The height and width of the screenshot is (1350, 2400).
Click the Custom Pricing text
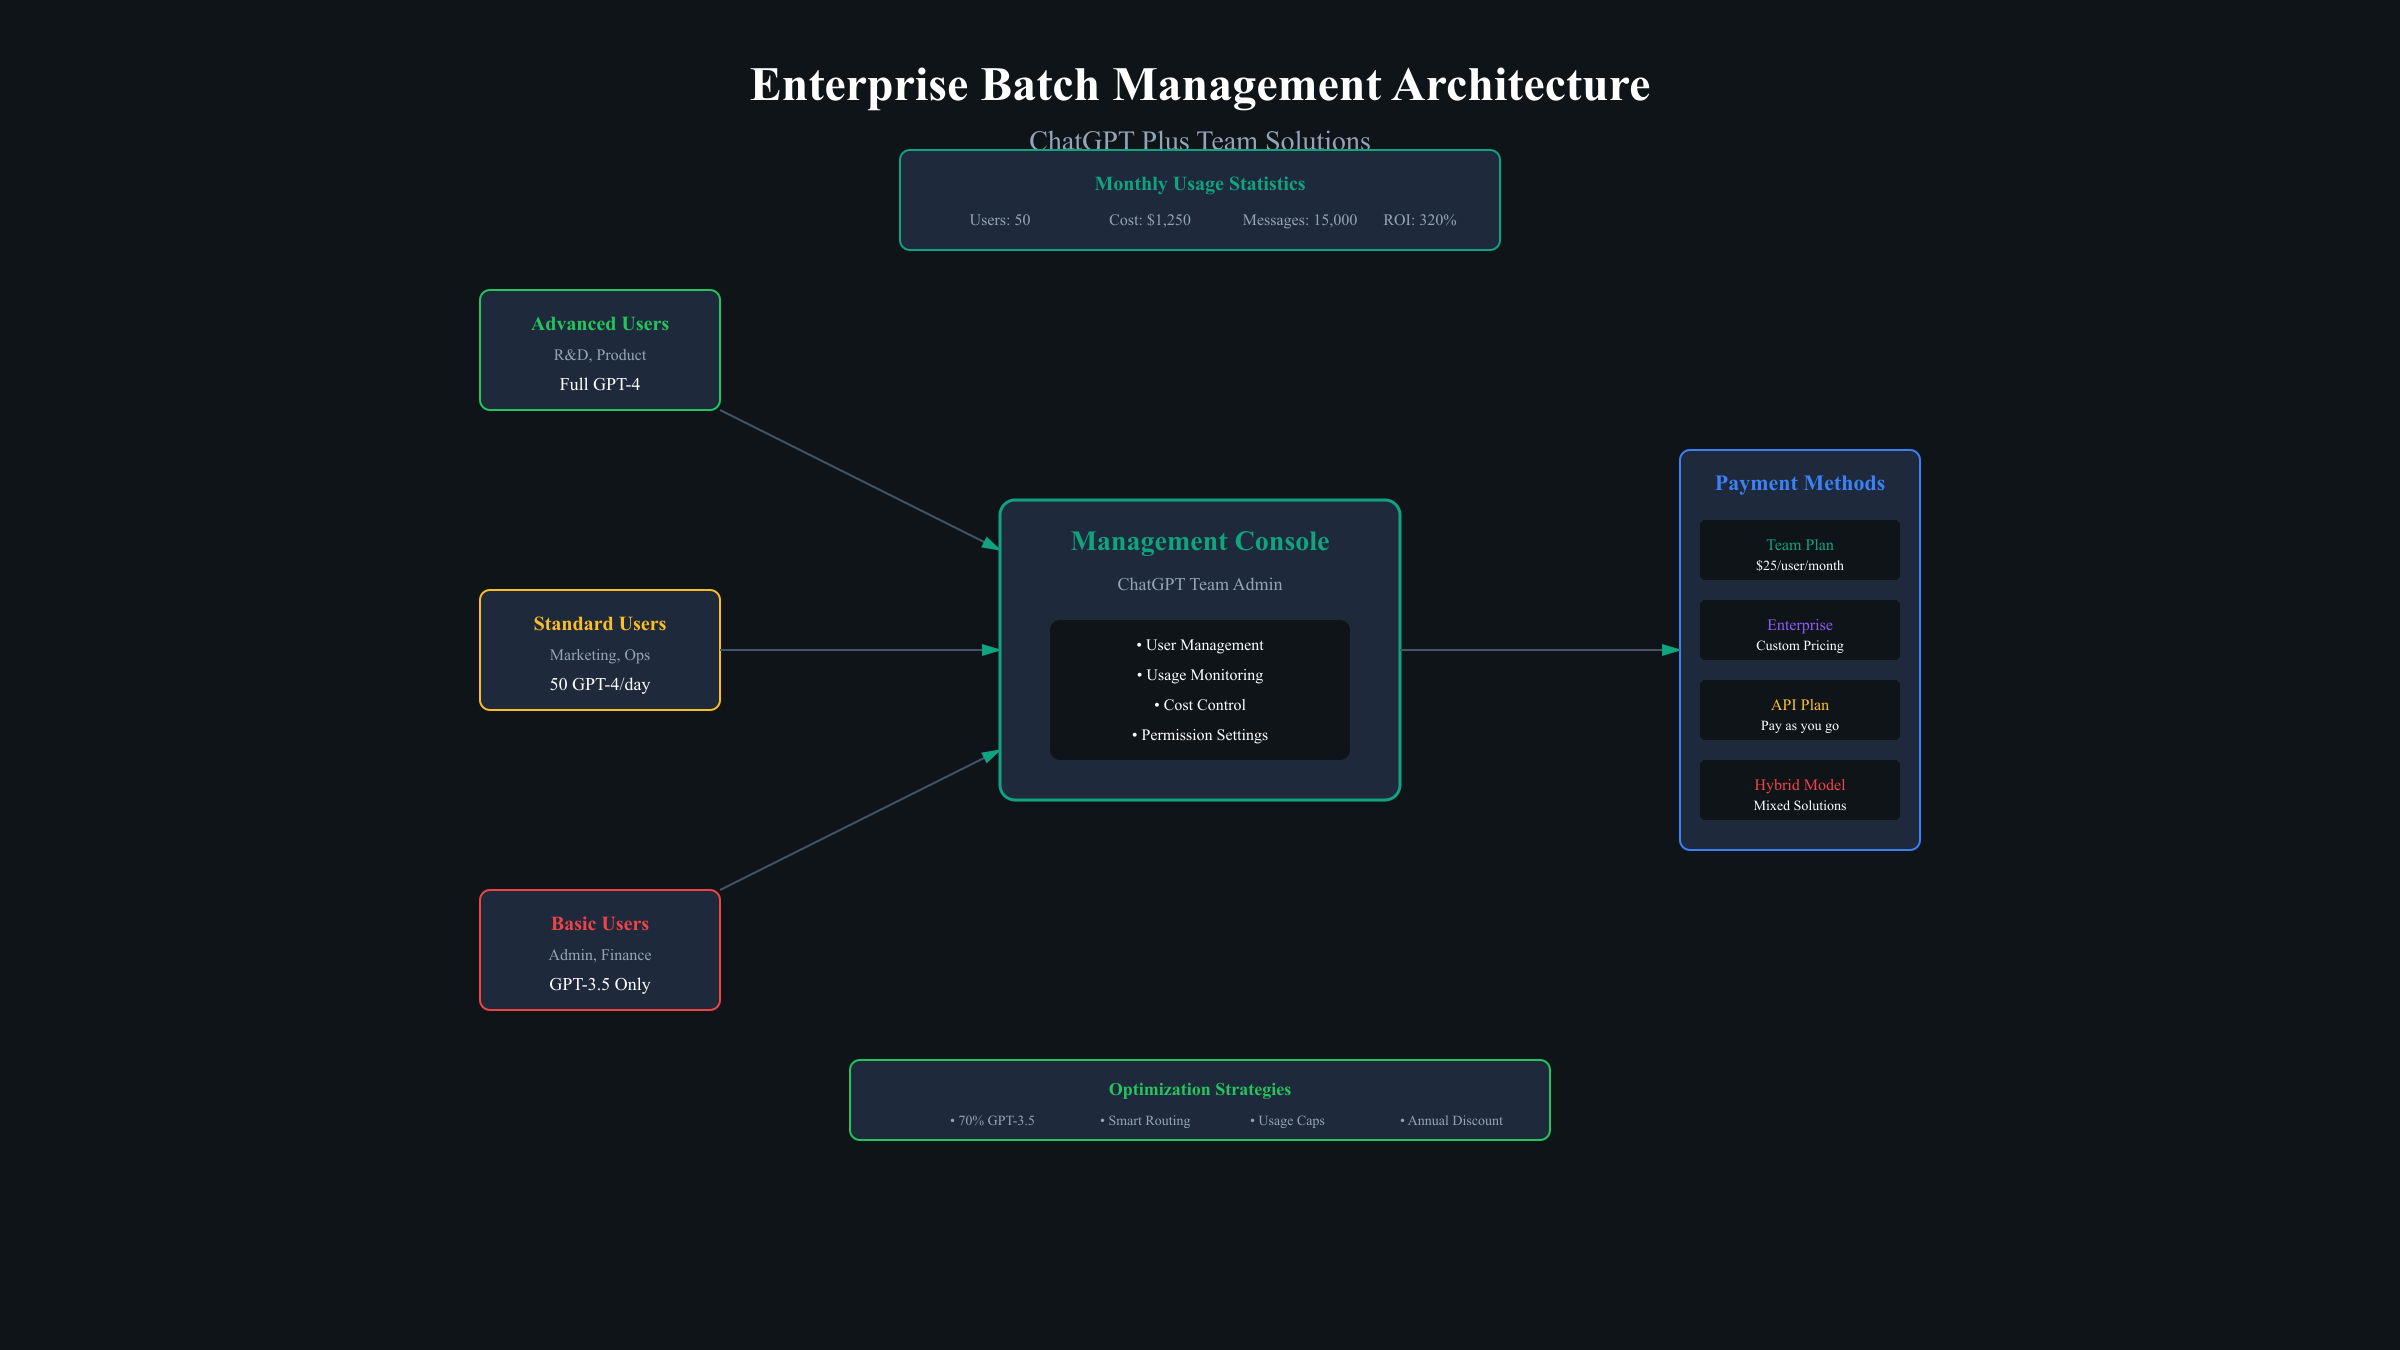tap(1800, 646)
